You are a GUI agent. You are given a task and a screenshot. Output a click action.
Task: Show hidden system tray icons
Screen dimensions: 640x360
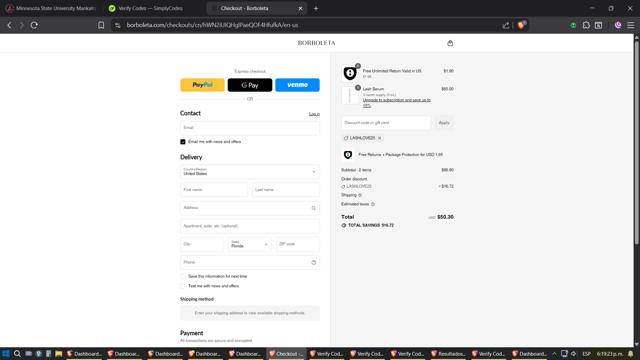click(554, 354)
